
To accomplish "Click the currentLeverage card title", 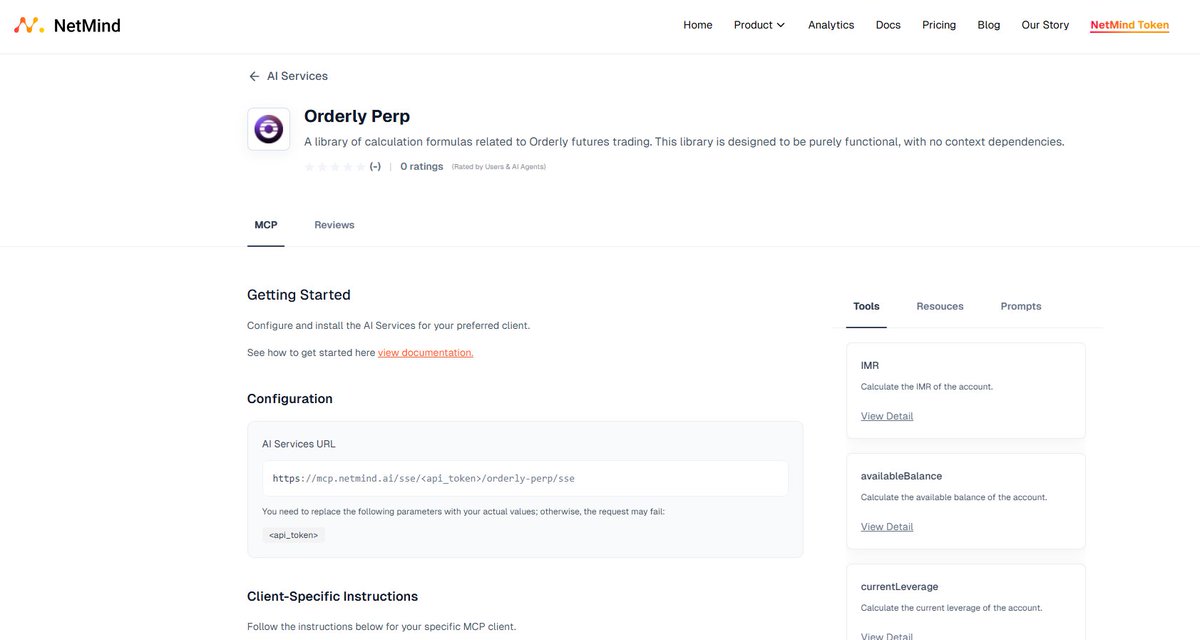I will pos(899,587).
